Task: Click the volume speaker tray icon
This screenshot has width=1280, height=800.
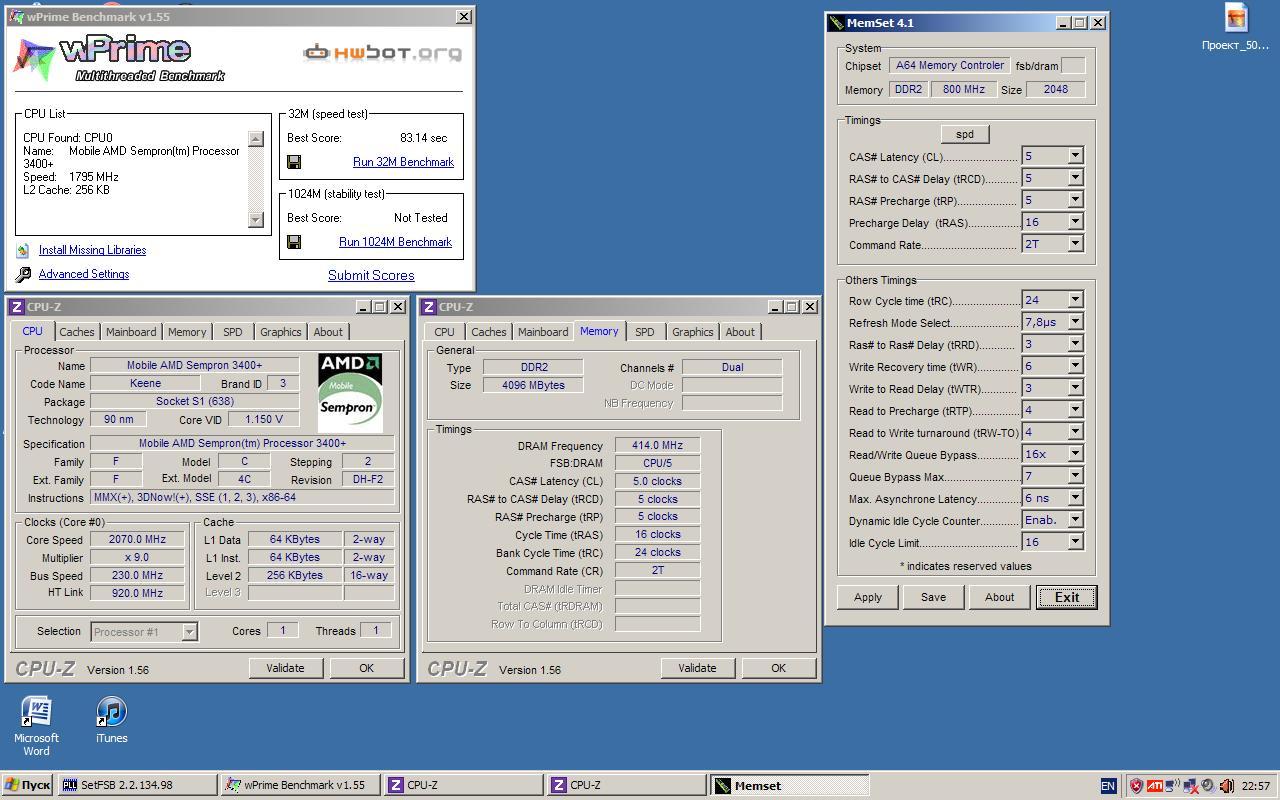Action: [1208, 786]
